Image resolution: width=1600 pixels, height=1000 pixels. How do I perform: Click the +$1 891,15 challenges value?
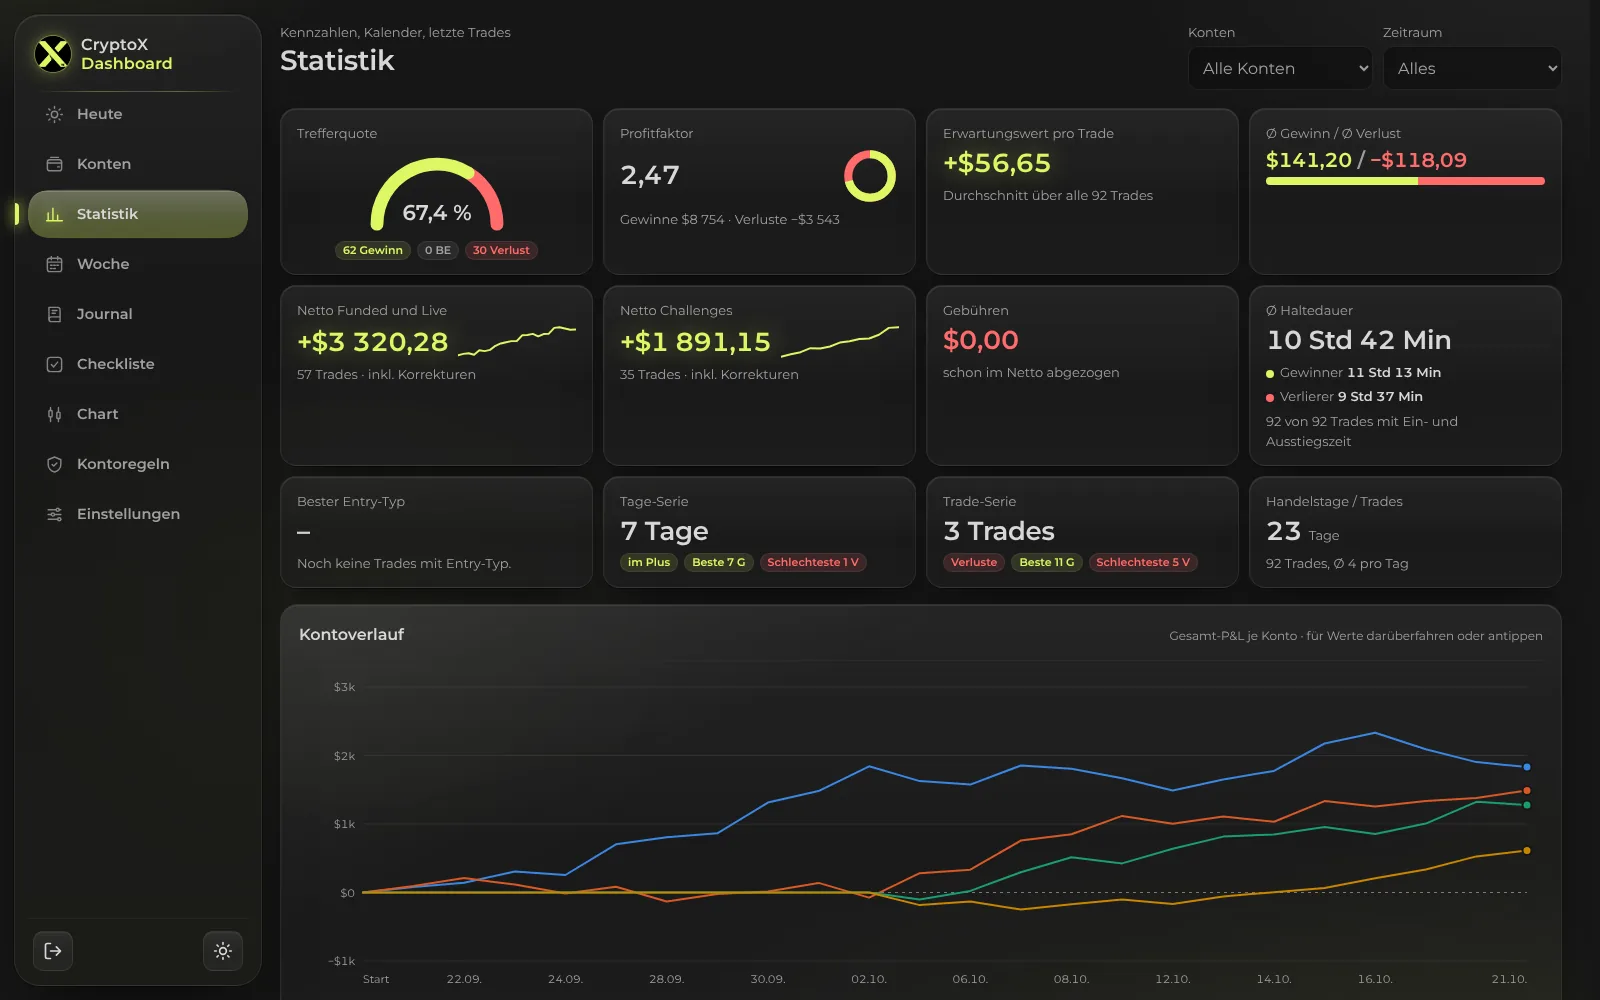tap(696, 342)
